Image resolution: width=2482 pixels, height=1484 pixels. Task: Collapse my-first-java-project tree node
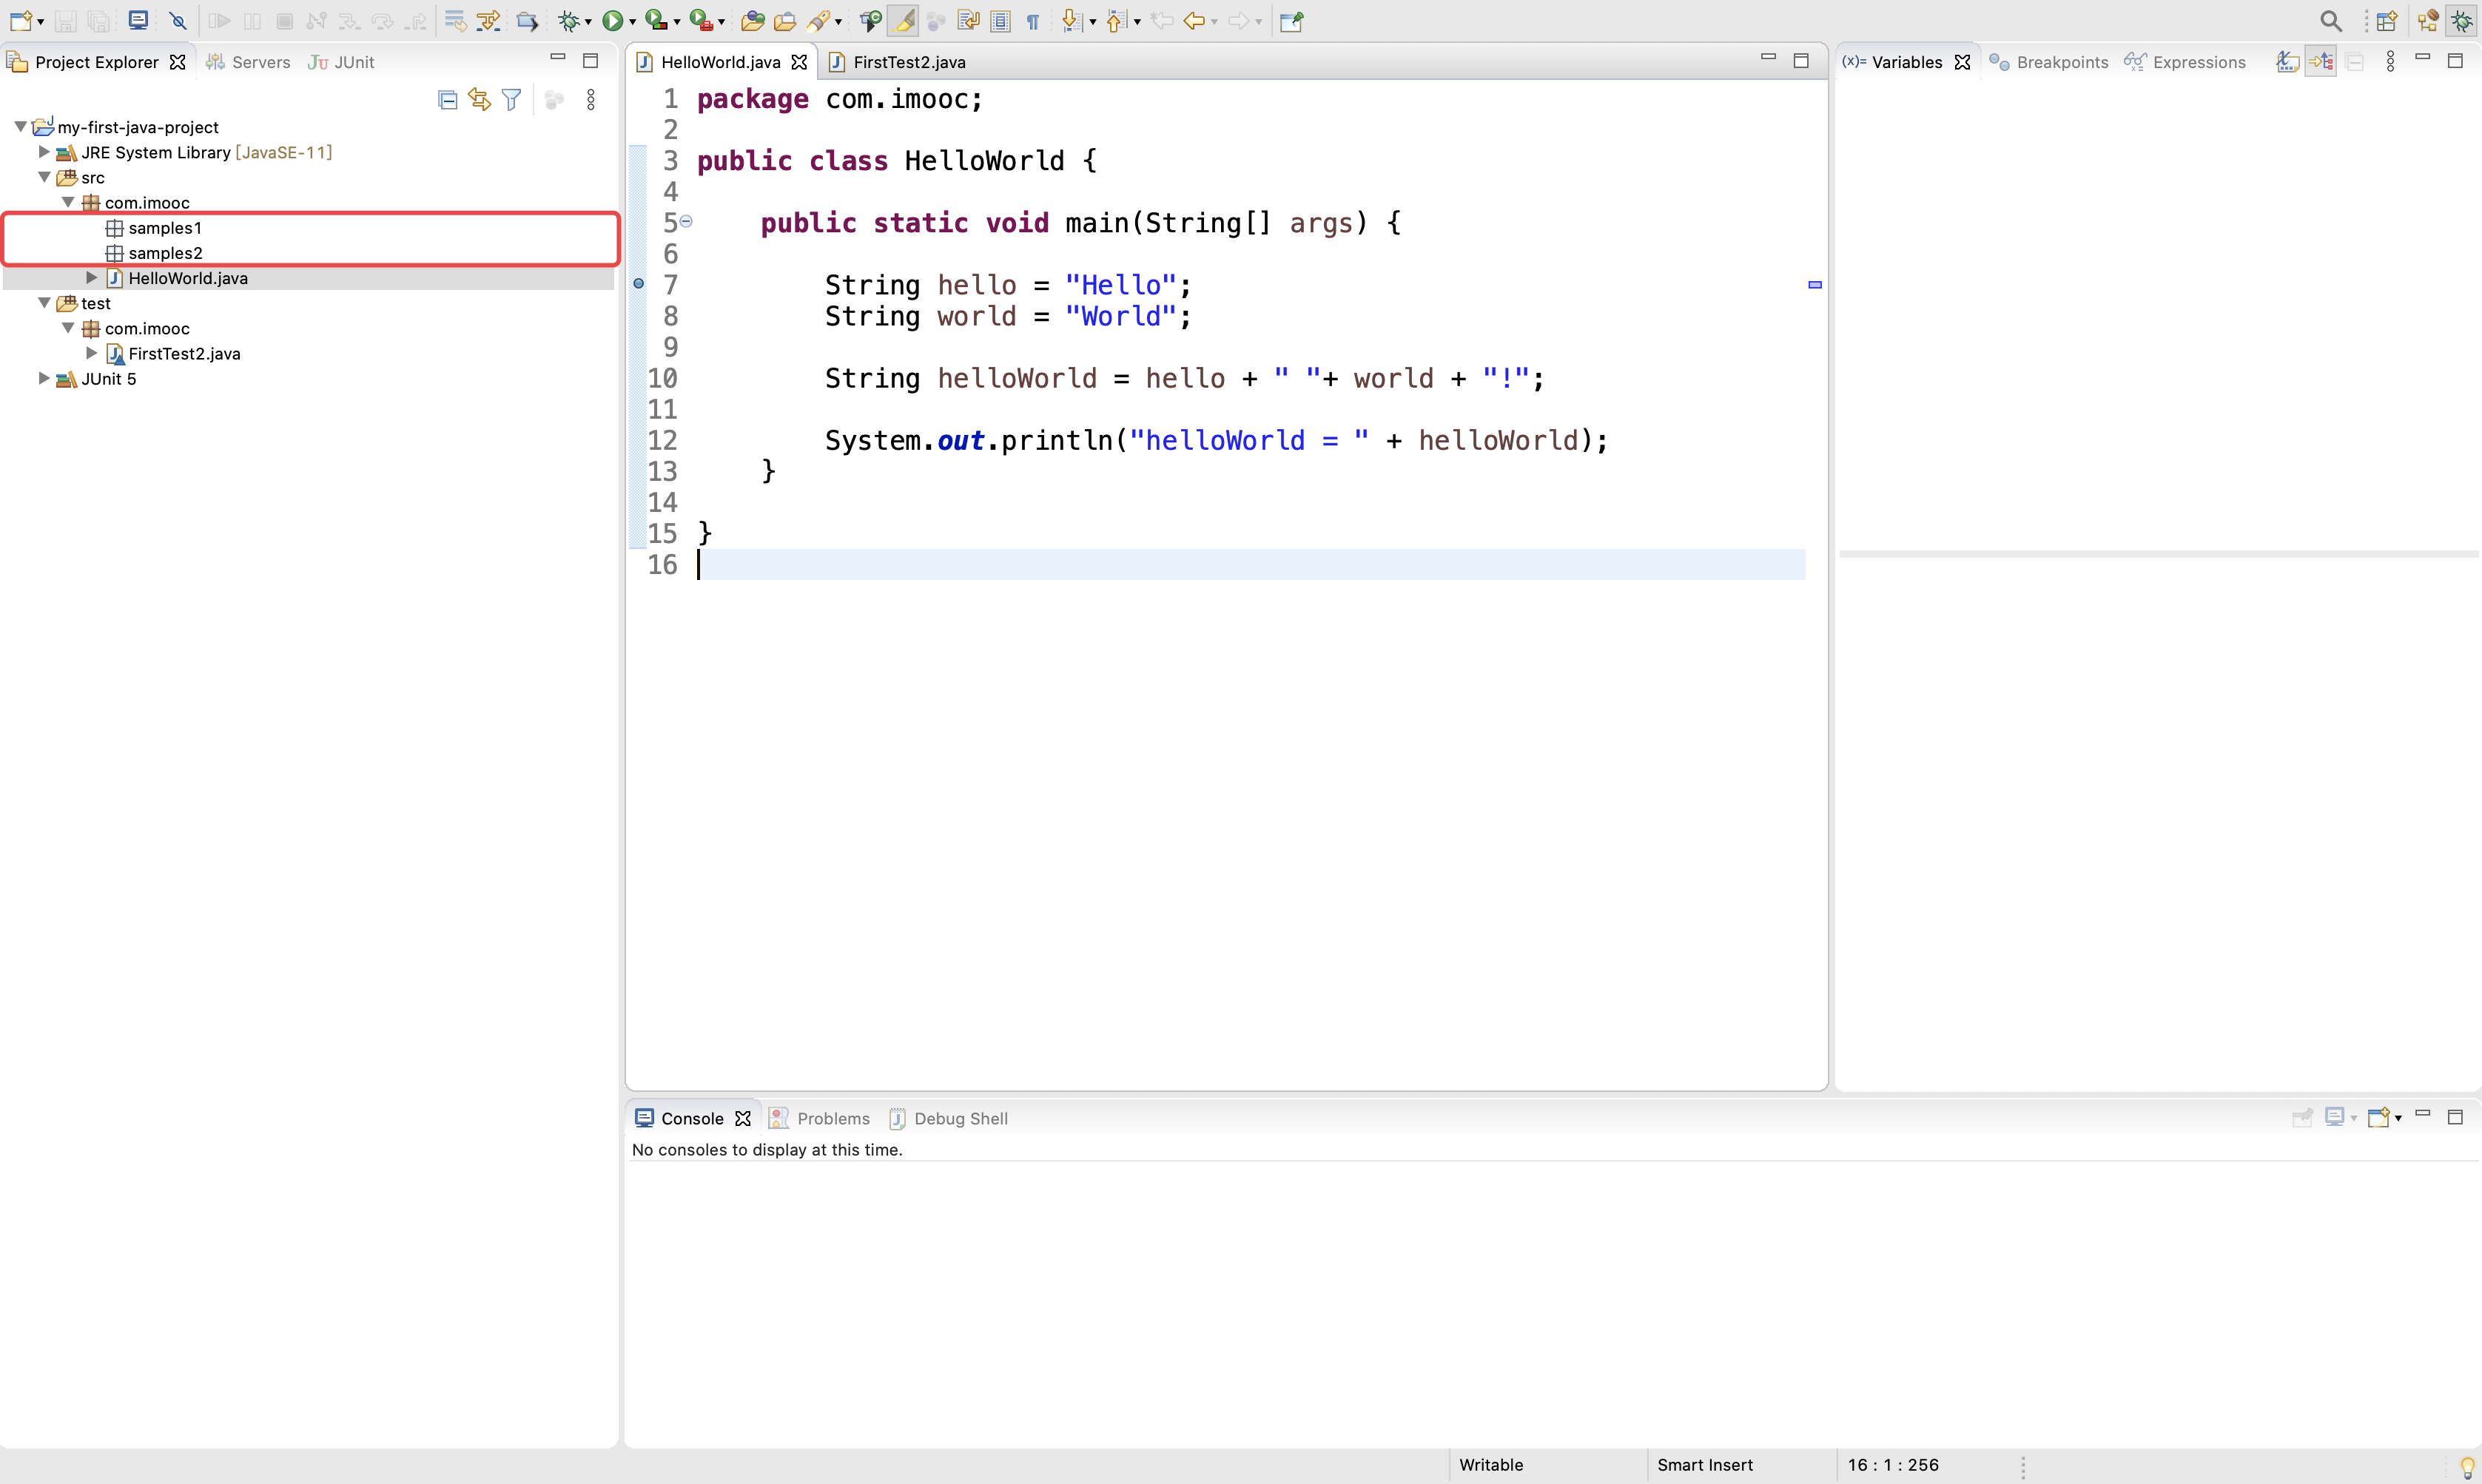pyautogui.click(x=20, y=127)
